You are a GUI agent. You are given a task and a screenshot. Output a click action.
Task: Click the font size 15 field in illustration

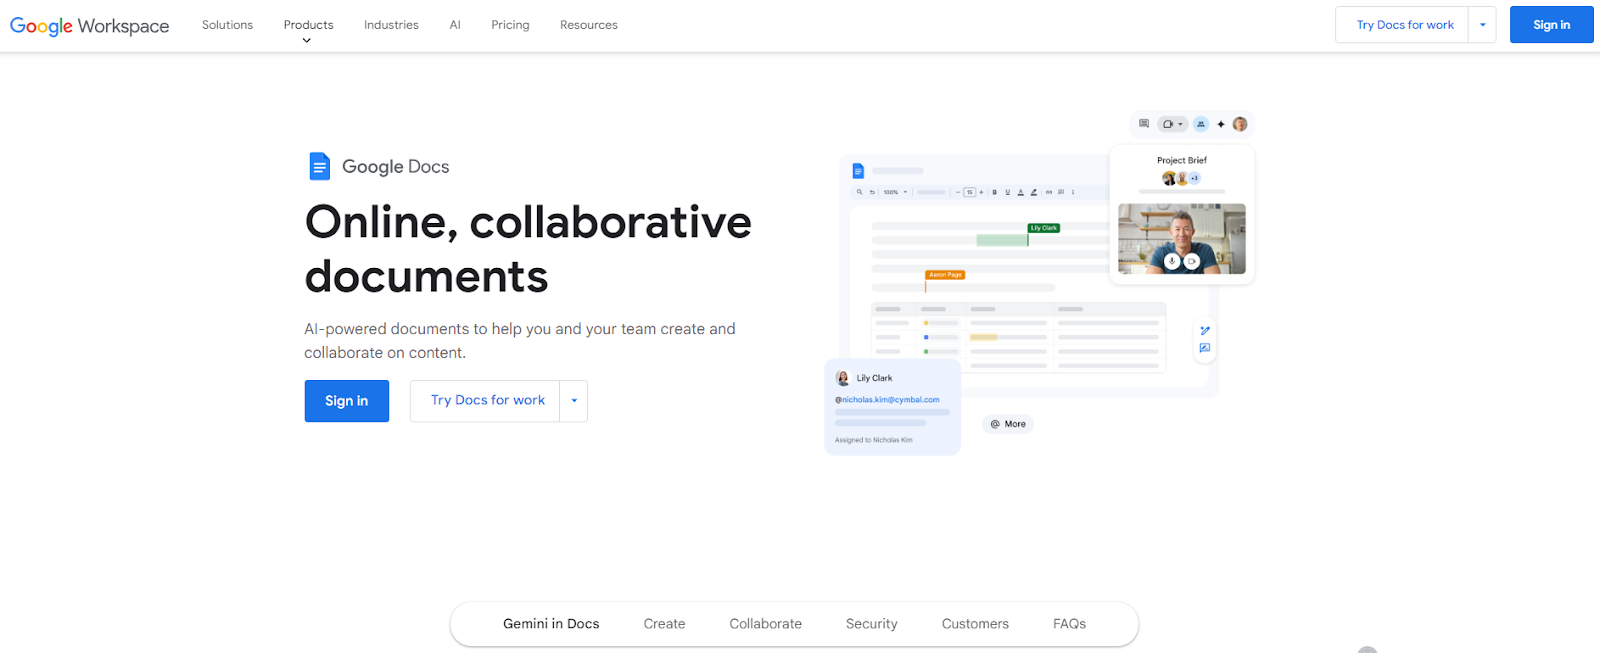[x=969, y=192]
